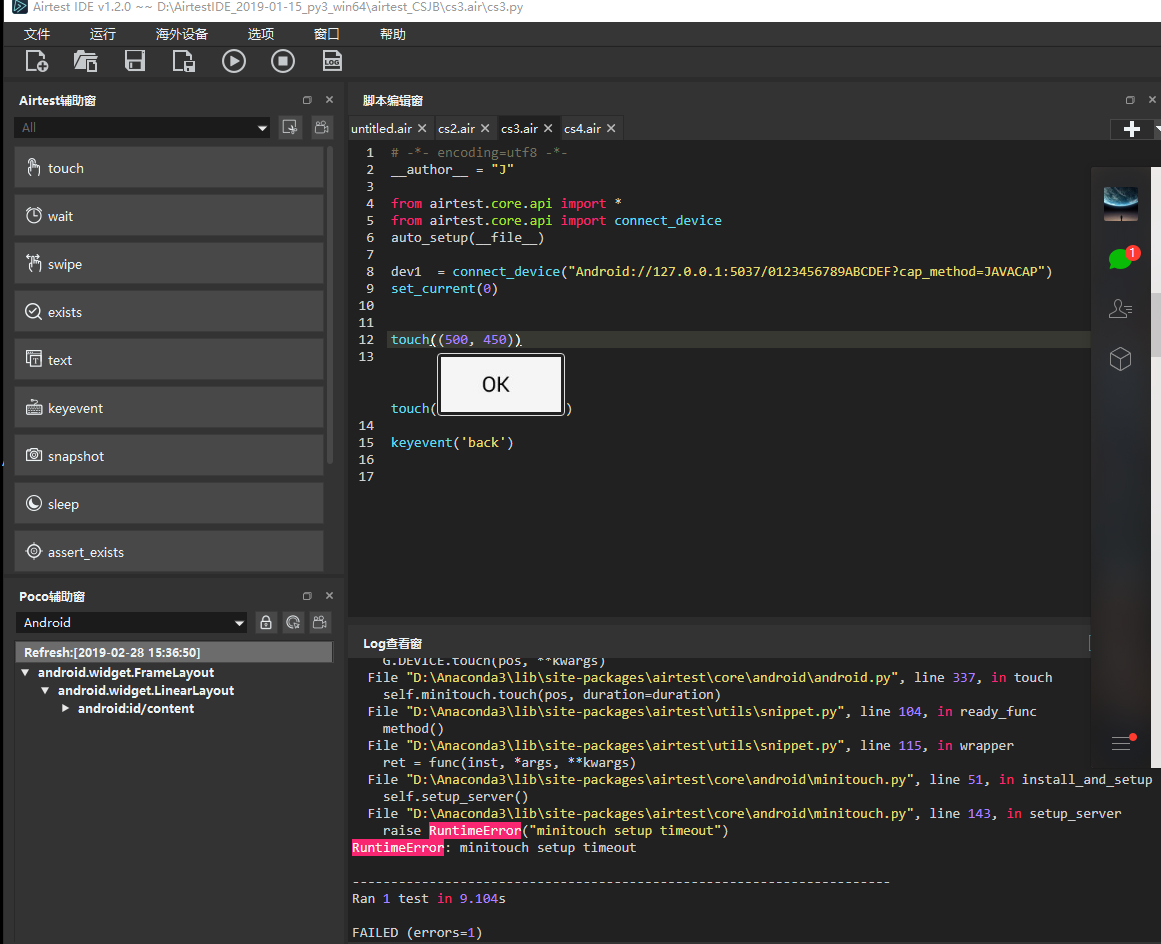1161x944 pixels.
Task: Close the cs4.air tab
Action: pos(611,128)
